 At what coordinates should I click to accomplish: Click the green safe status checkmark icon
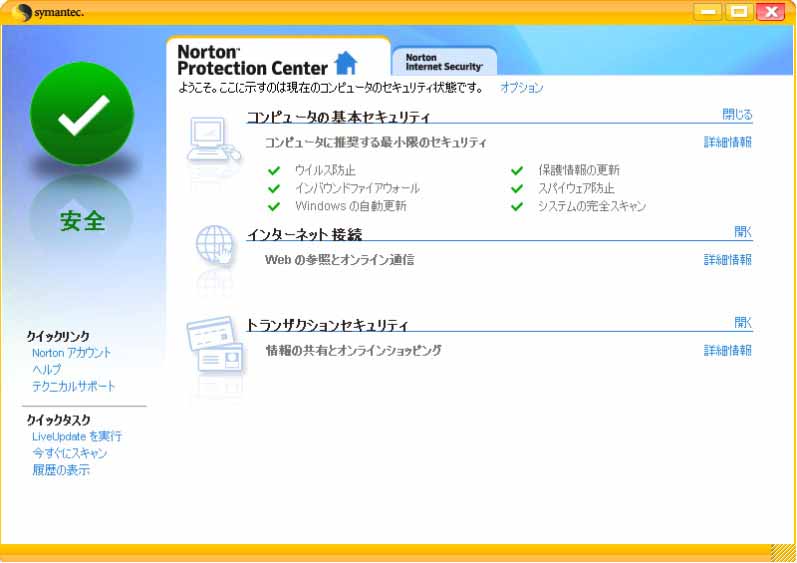click(82, 114)
